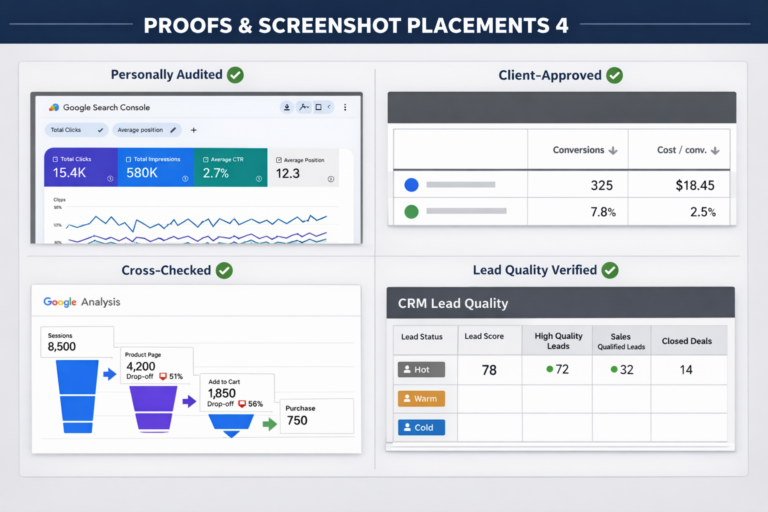Select the Average CTR metric card
The width and height of the screenshot is (768, 512).
[x=231, y=167]
